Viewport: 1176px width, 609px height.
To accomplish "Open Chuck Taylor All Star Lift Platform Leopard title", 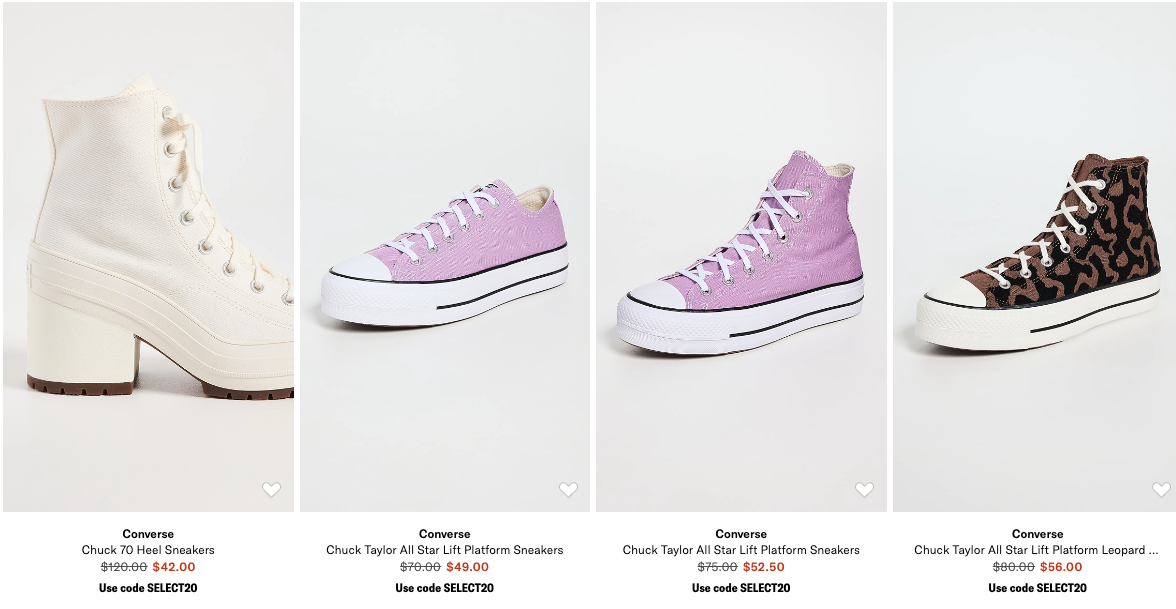I will (x=1037, y=550).
